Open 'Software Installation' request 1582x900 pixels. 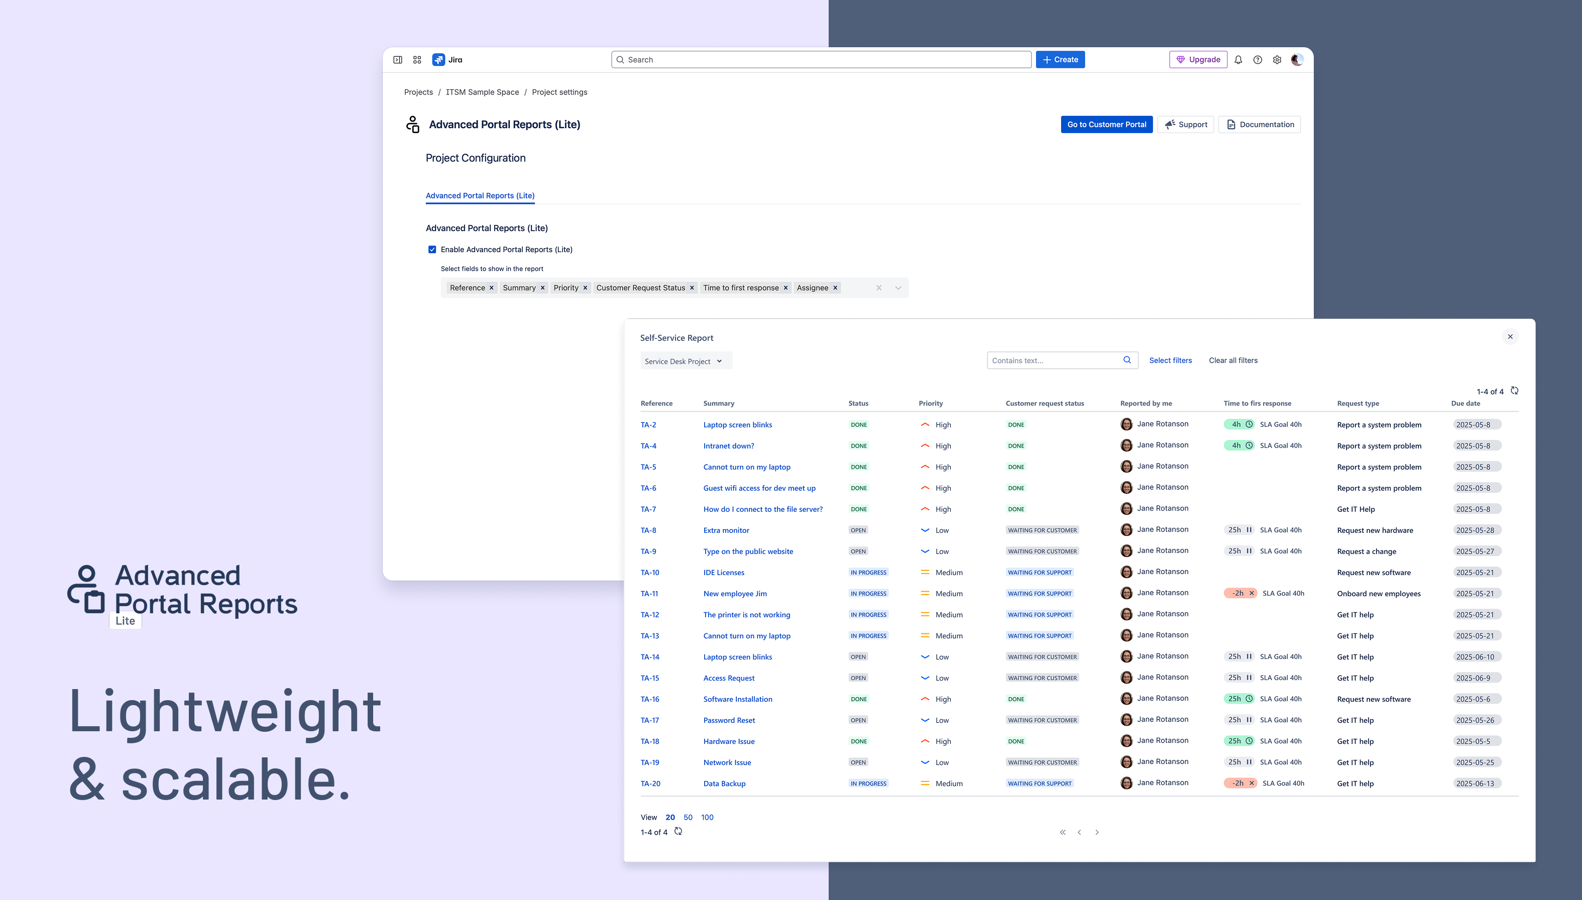tap(738, 699)
